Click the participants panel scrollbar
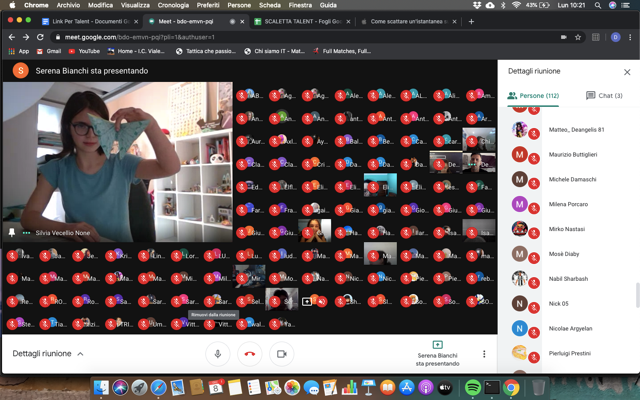The width and height of the screenshot is (640, 400). (636, 295)
